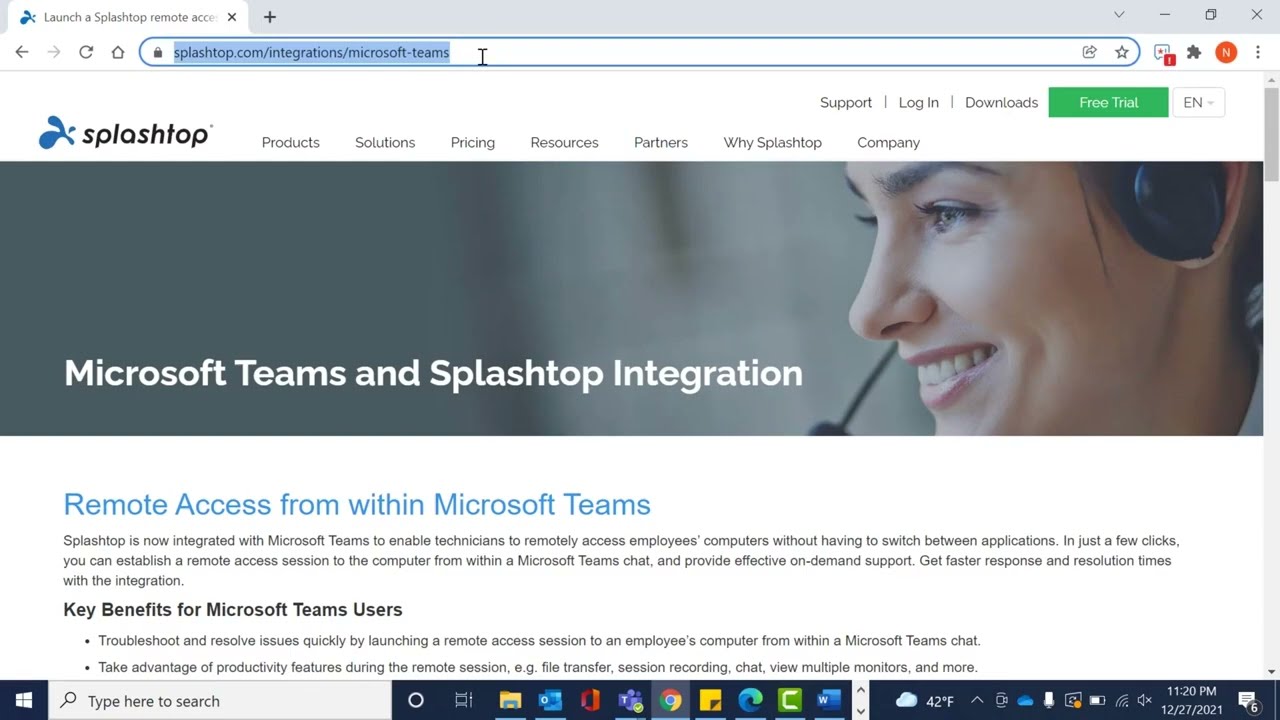Open Camtasia from taskbar
Screen dimensions: 1280x720
click(790, 700)
